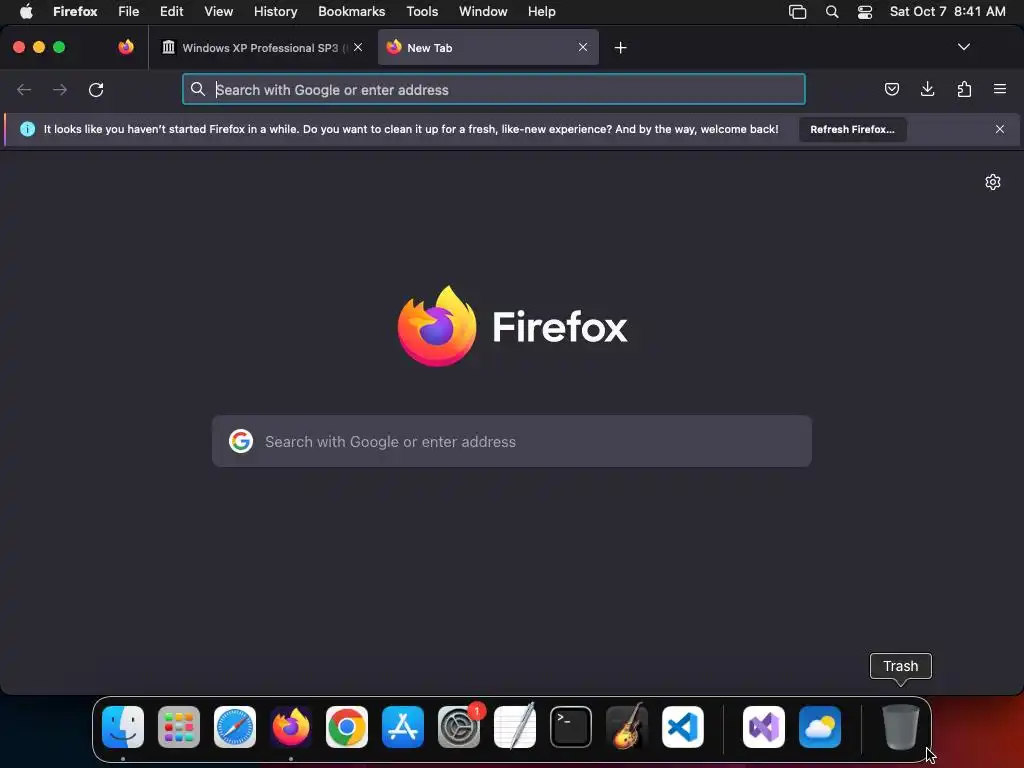This screenshot has width=1024, height=768.
Task: Open Spotlight search in the menu bar
Action: (x=831, y=11)
